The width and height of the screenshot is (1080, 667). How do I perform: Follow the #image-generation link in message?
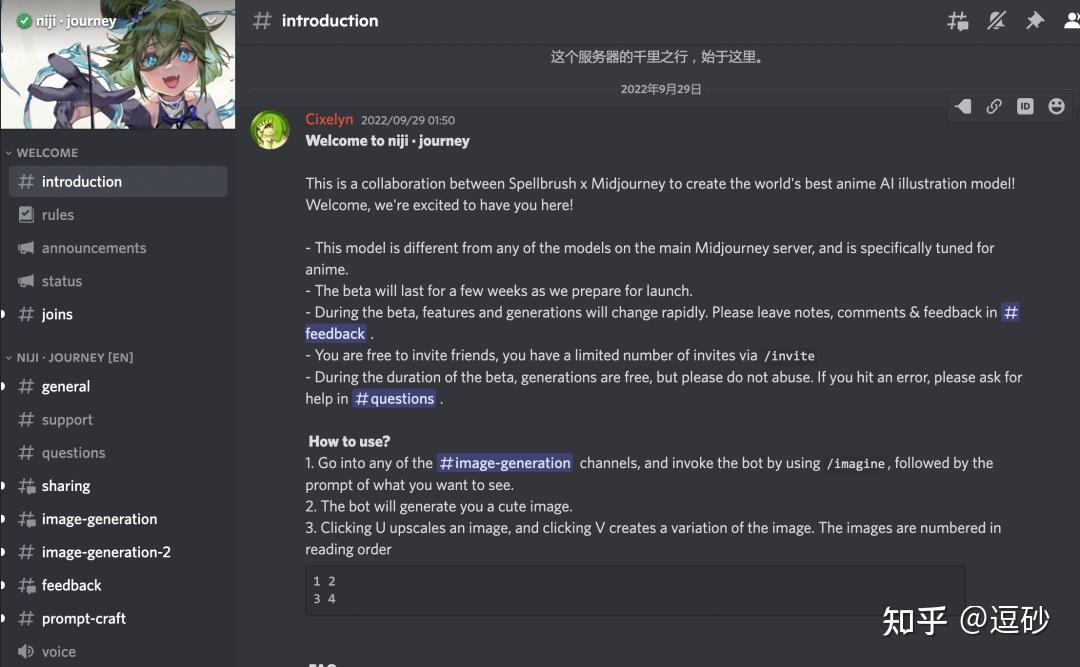[505, 463]
